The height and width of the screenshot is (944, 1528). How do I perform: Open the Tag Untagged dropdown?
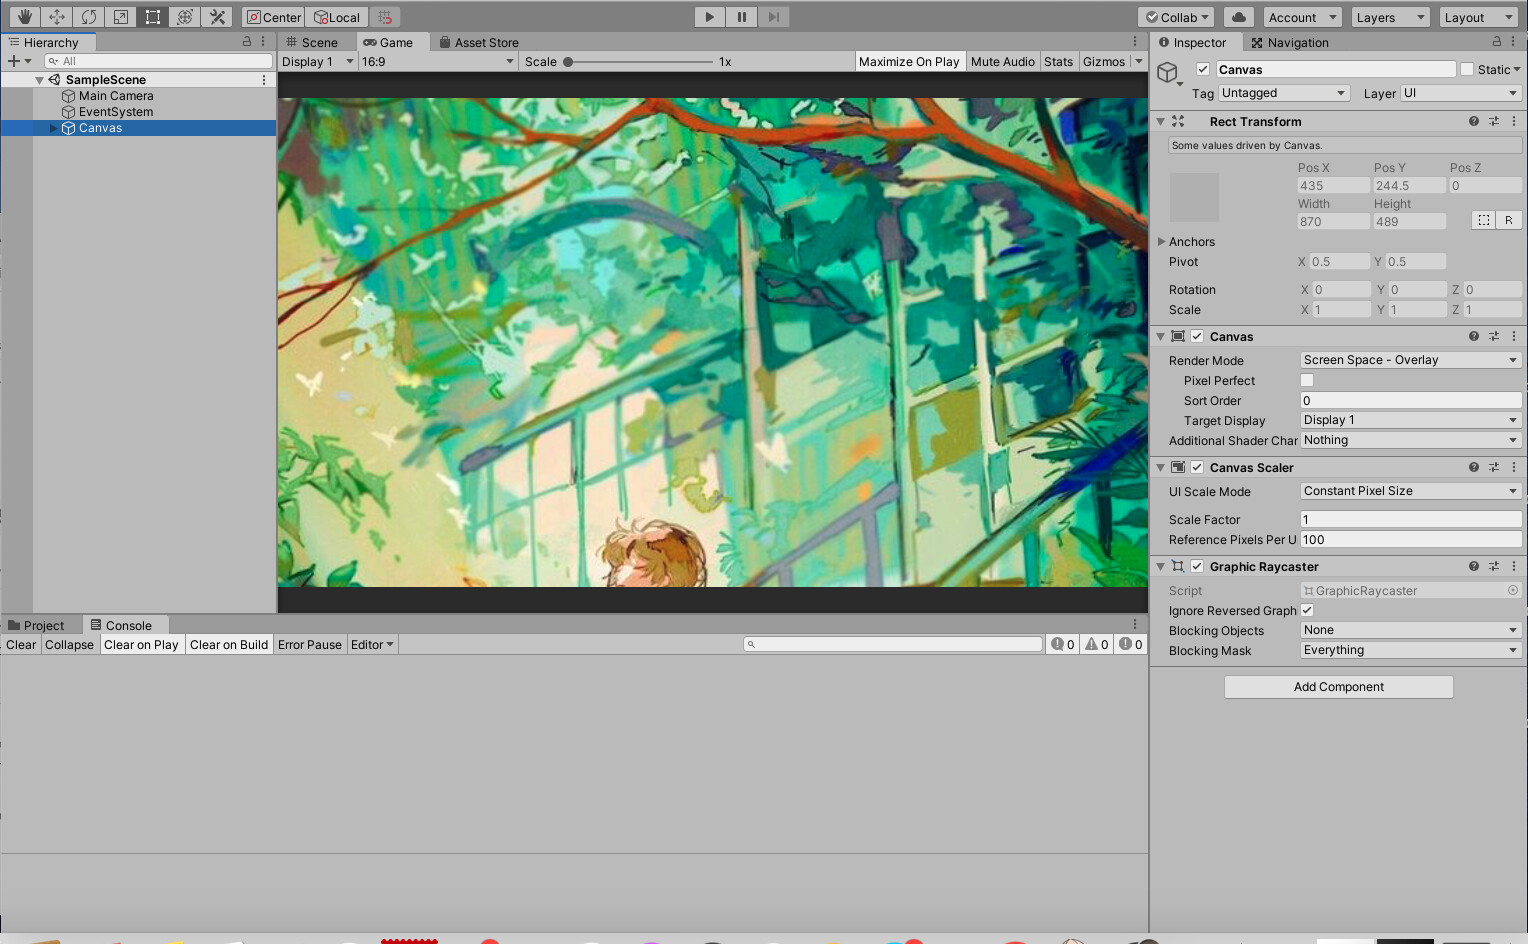(x=1284, y=93)
